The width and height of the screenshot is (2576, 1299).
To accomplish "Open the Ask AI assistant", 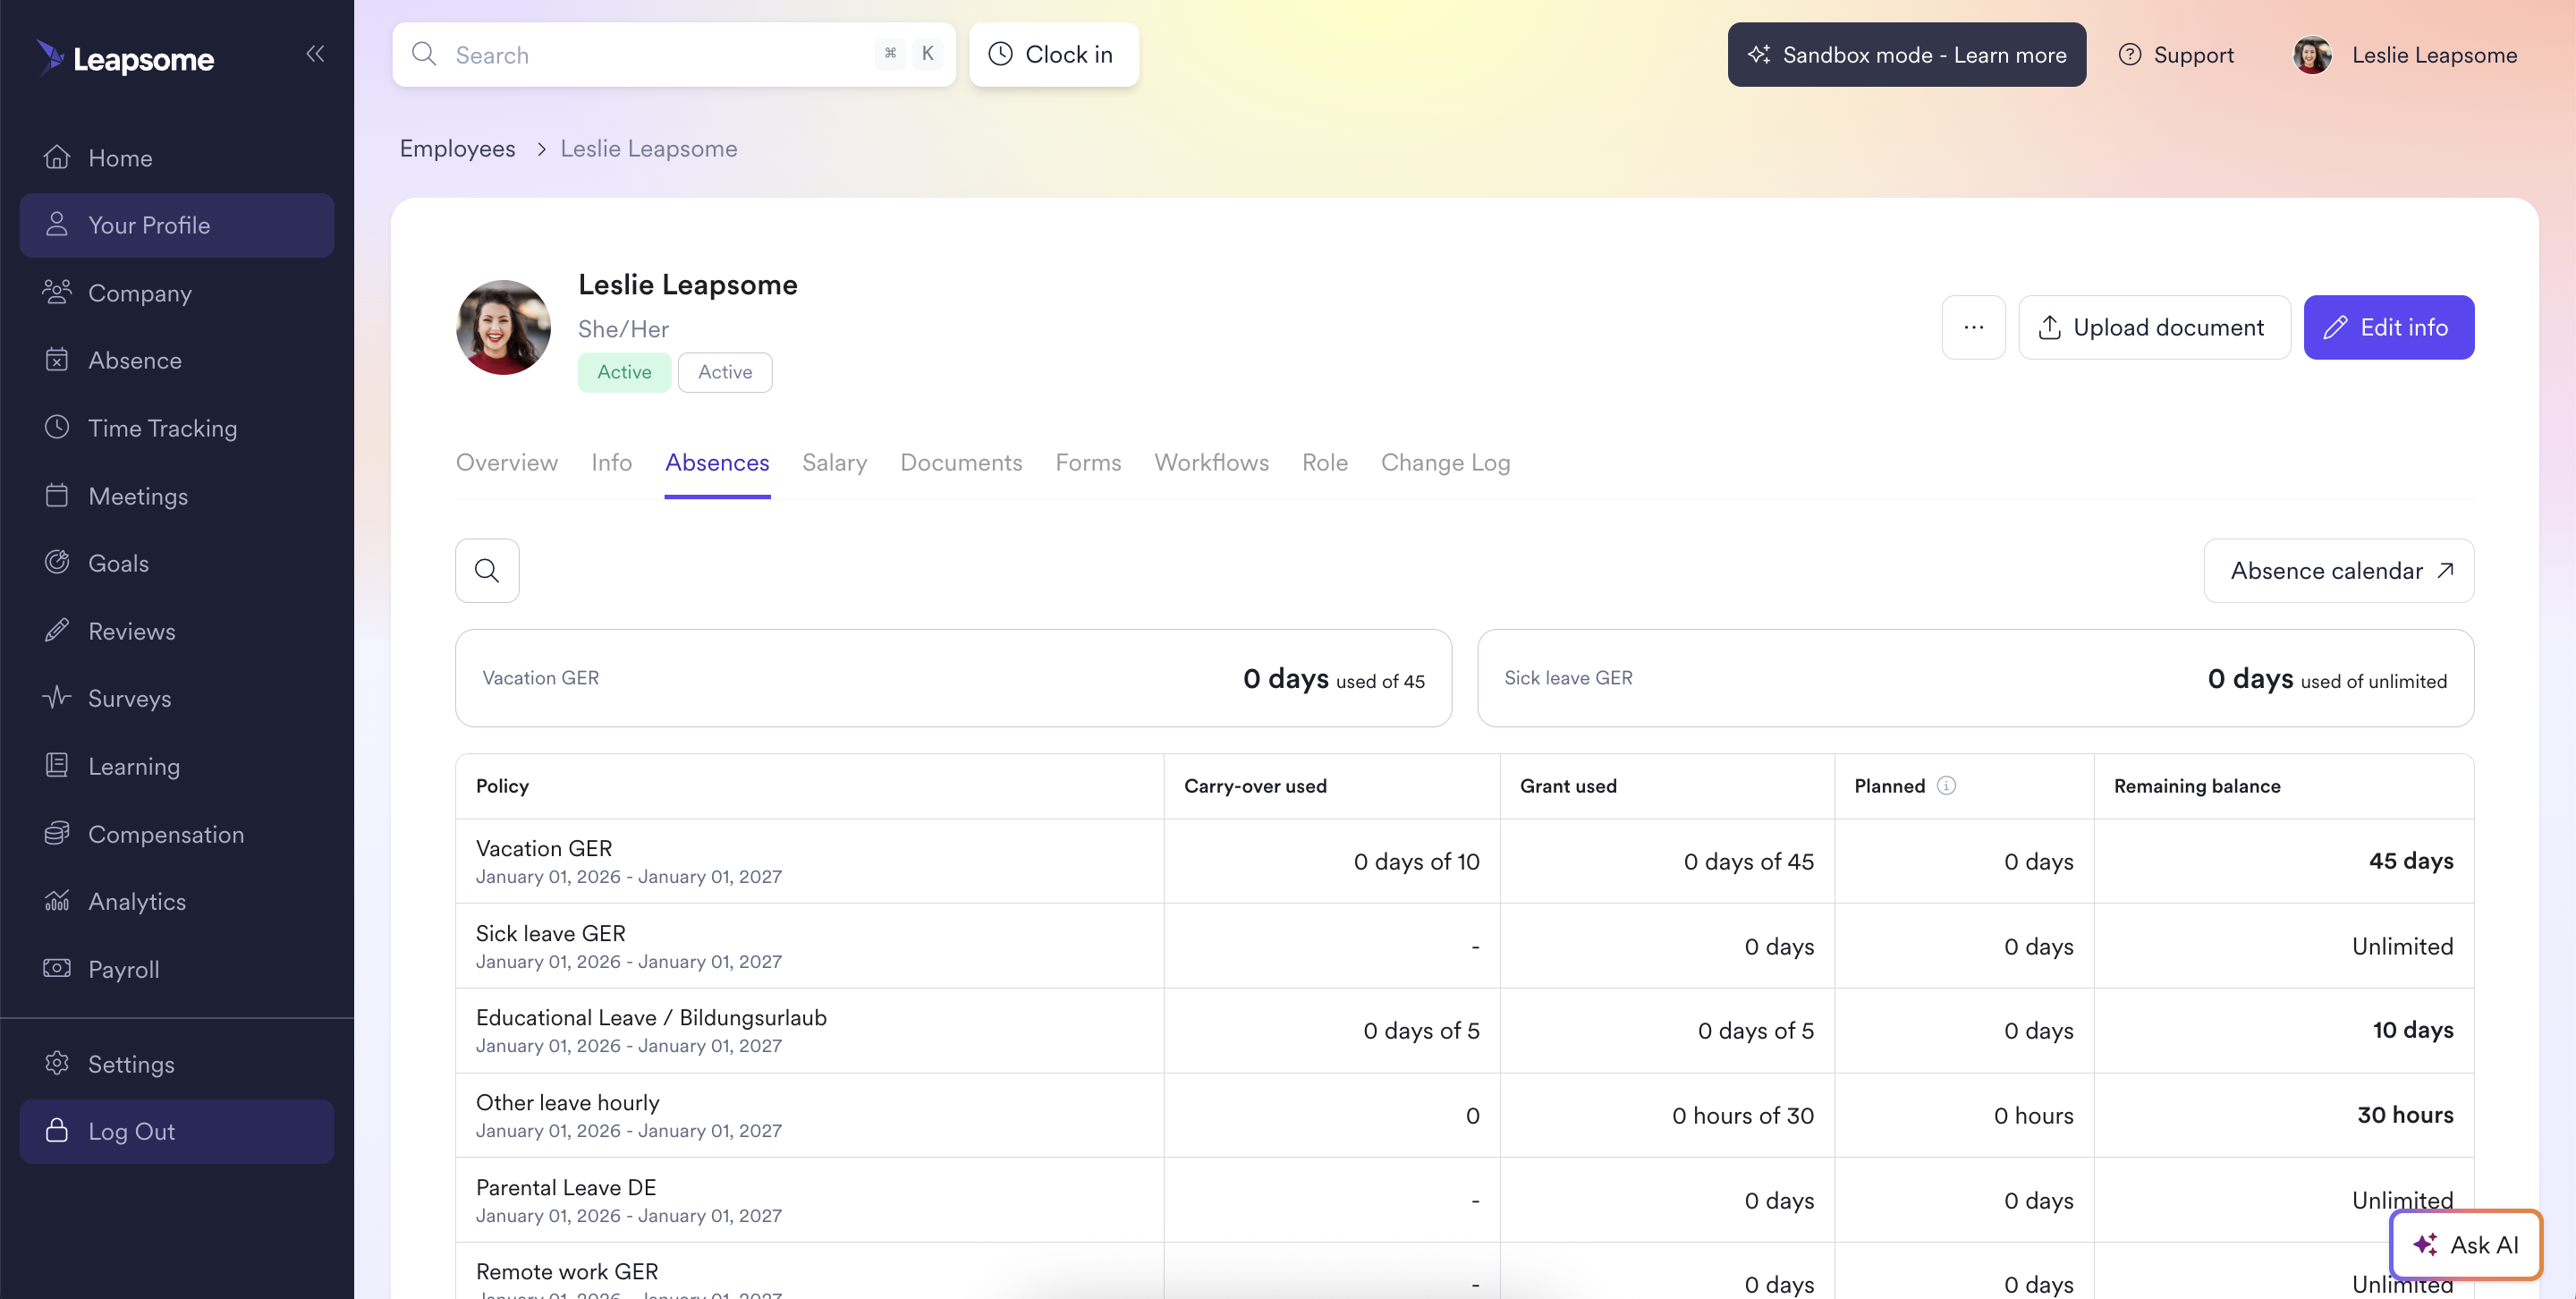I will pyautogui.click(x=2465, y=1245).
